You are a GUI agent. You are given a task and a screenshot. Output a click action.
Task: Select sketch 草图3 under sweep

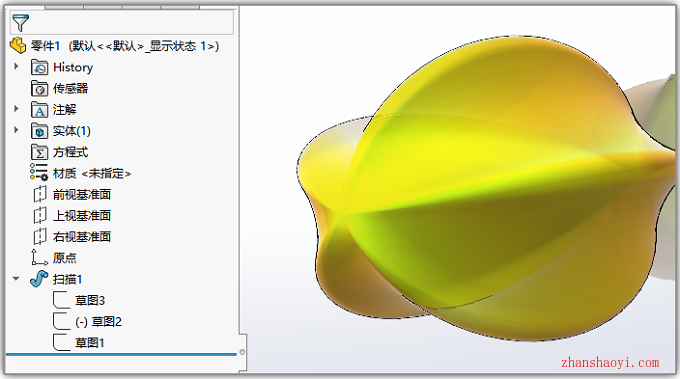pos(90,301)
